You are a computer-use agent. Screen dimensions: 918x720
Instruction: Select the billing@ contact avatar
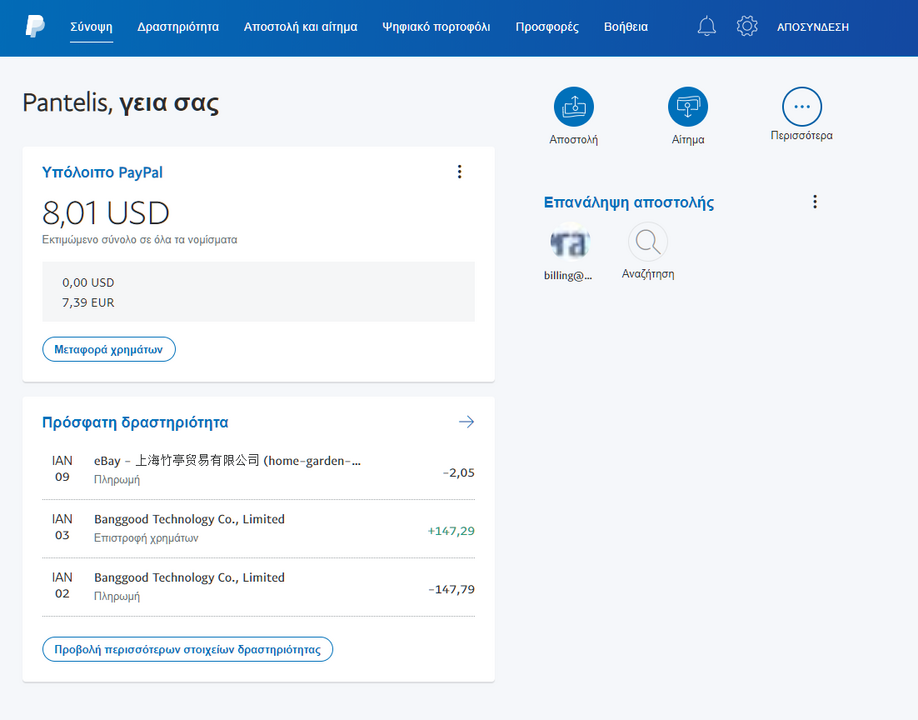click(x=570, y=242)
